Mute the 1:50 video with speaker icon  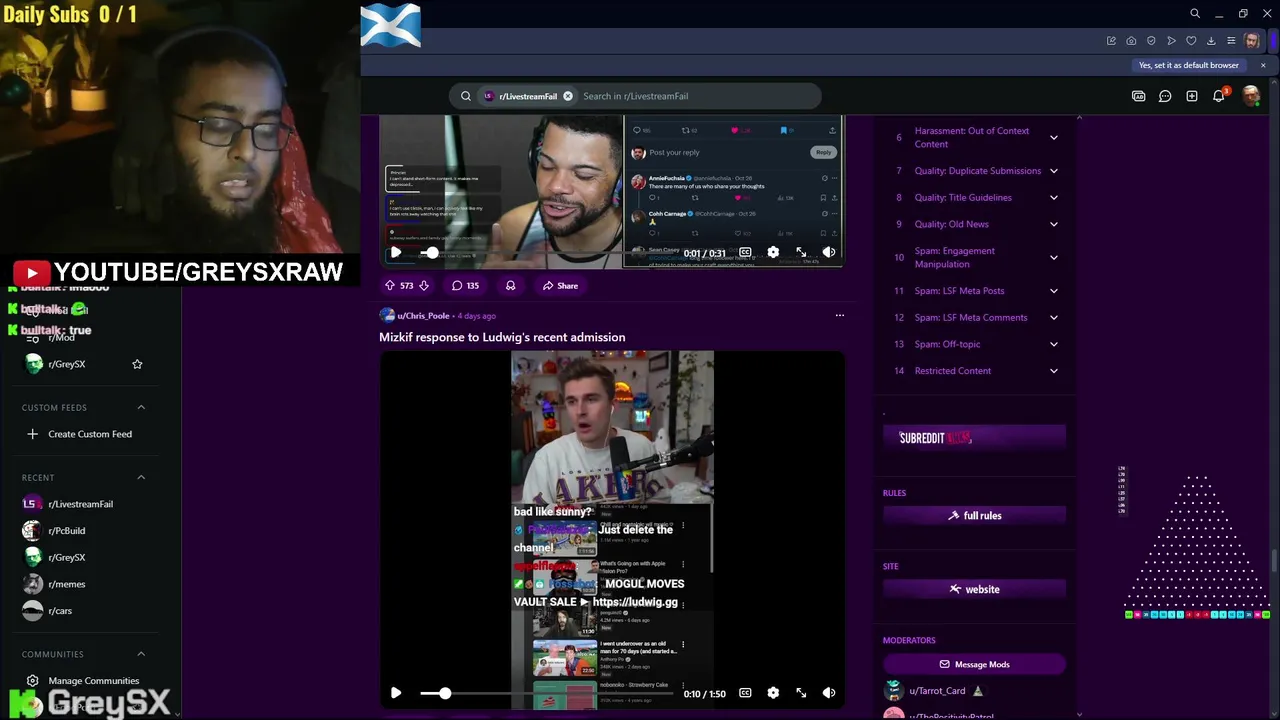tap(829, 693)
